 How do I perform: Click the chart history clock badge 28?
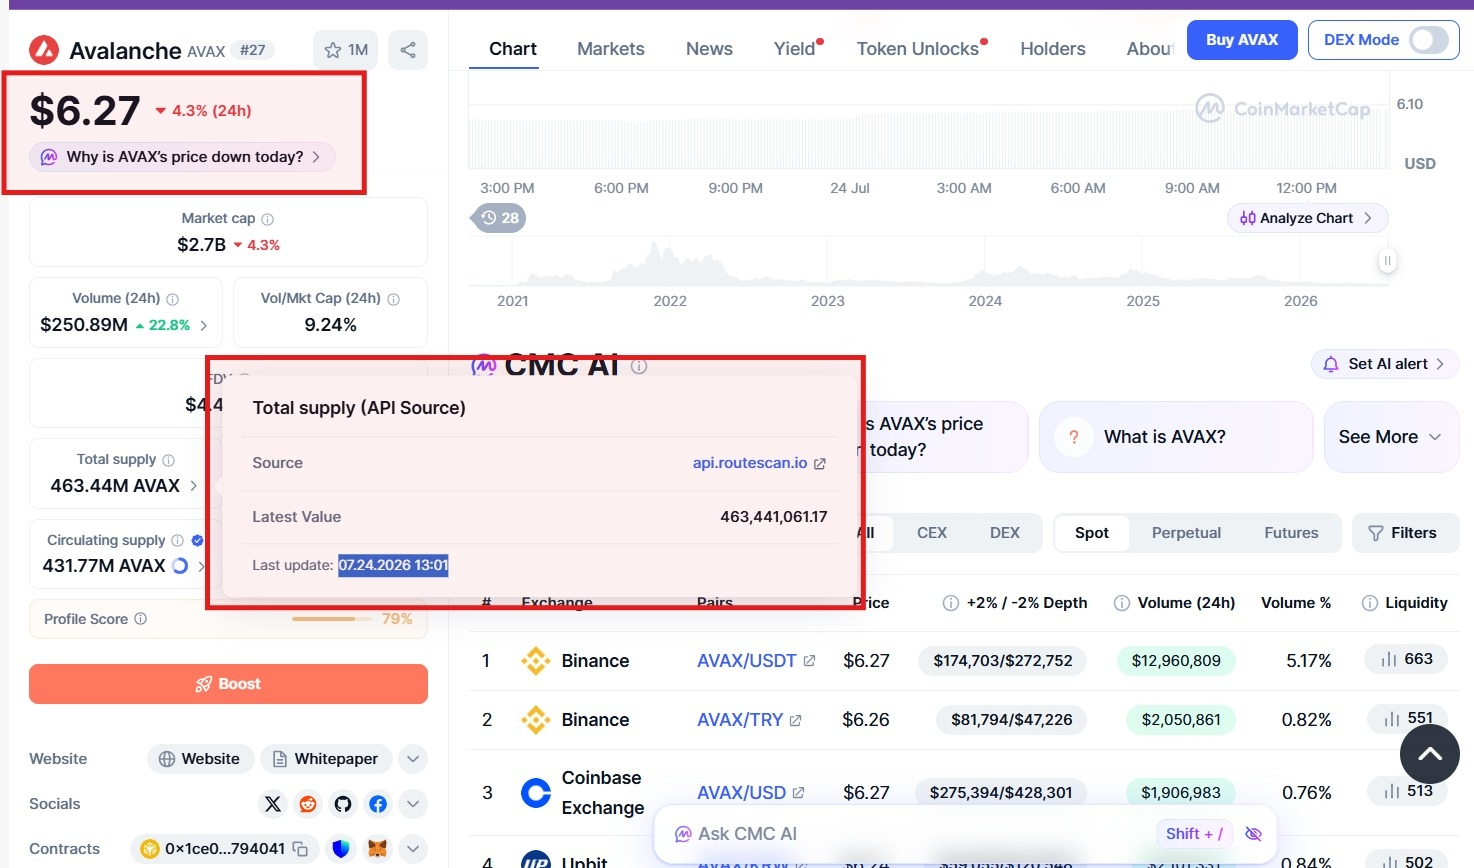(x=499, y=218)
